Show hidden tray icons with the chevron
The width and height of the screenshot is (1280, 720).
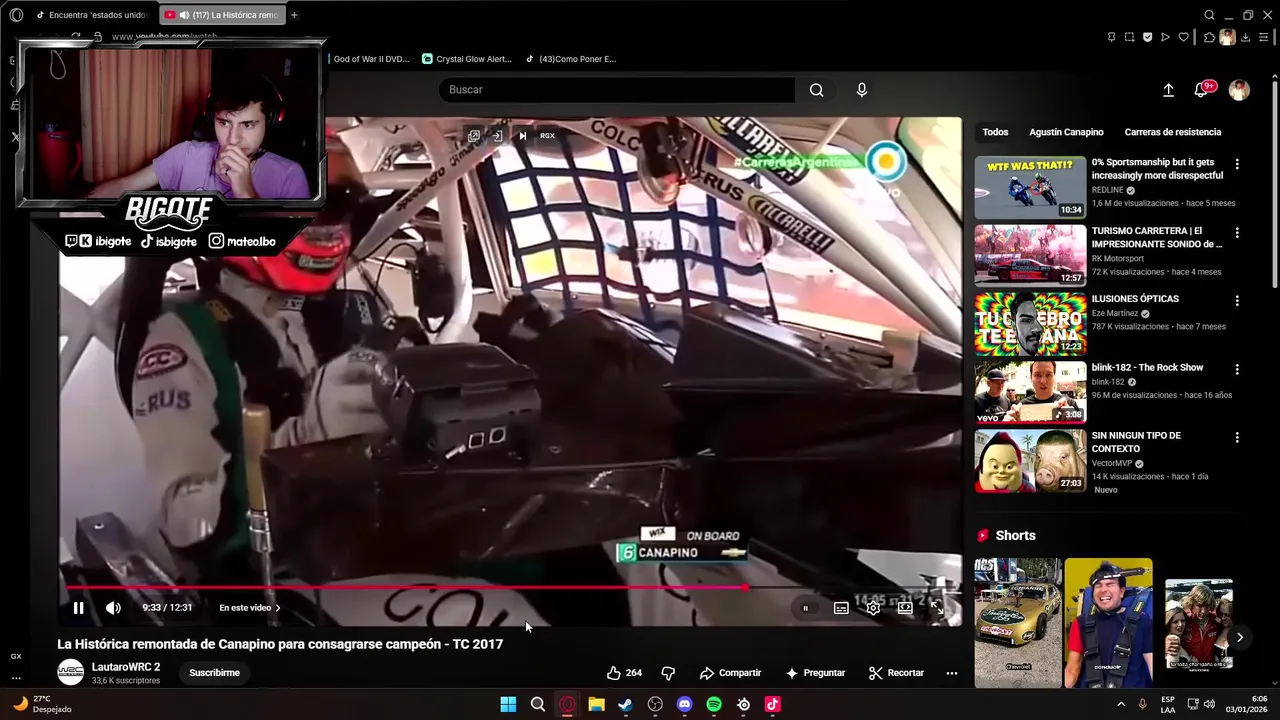click(1119, 704)
